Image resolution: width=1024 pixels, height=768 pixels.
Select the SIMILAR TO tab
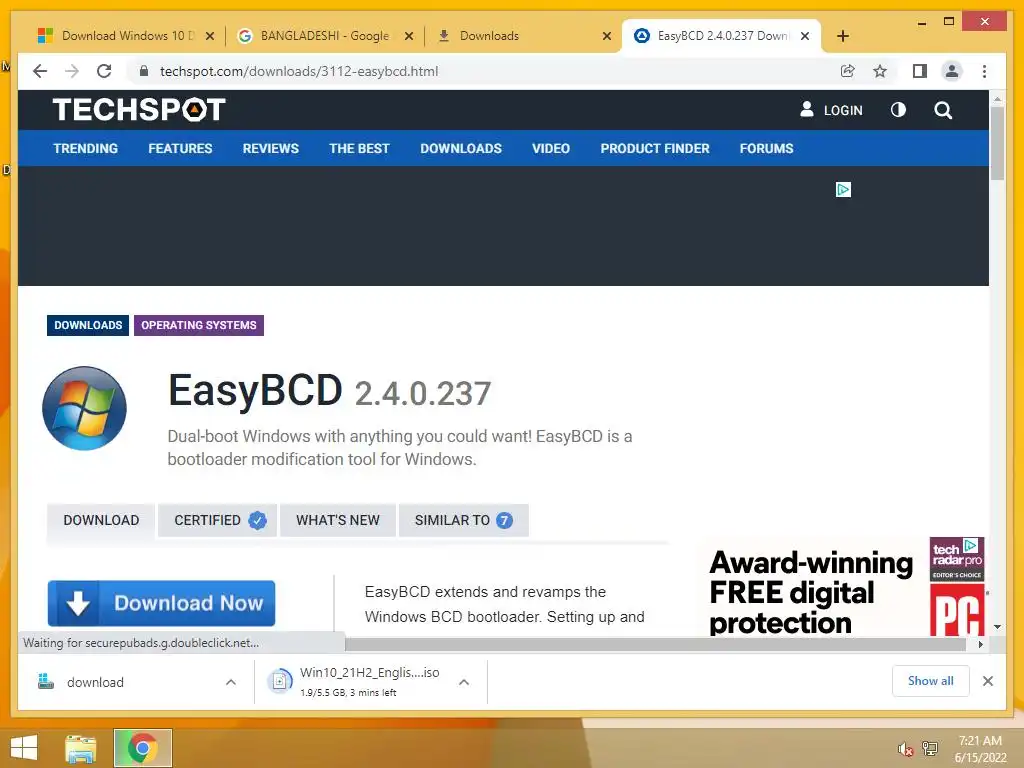[x=463, y=520]
